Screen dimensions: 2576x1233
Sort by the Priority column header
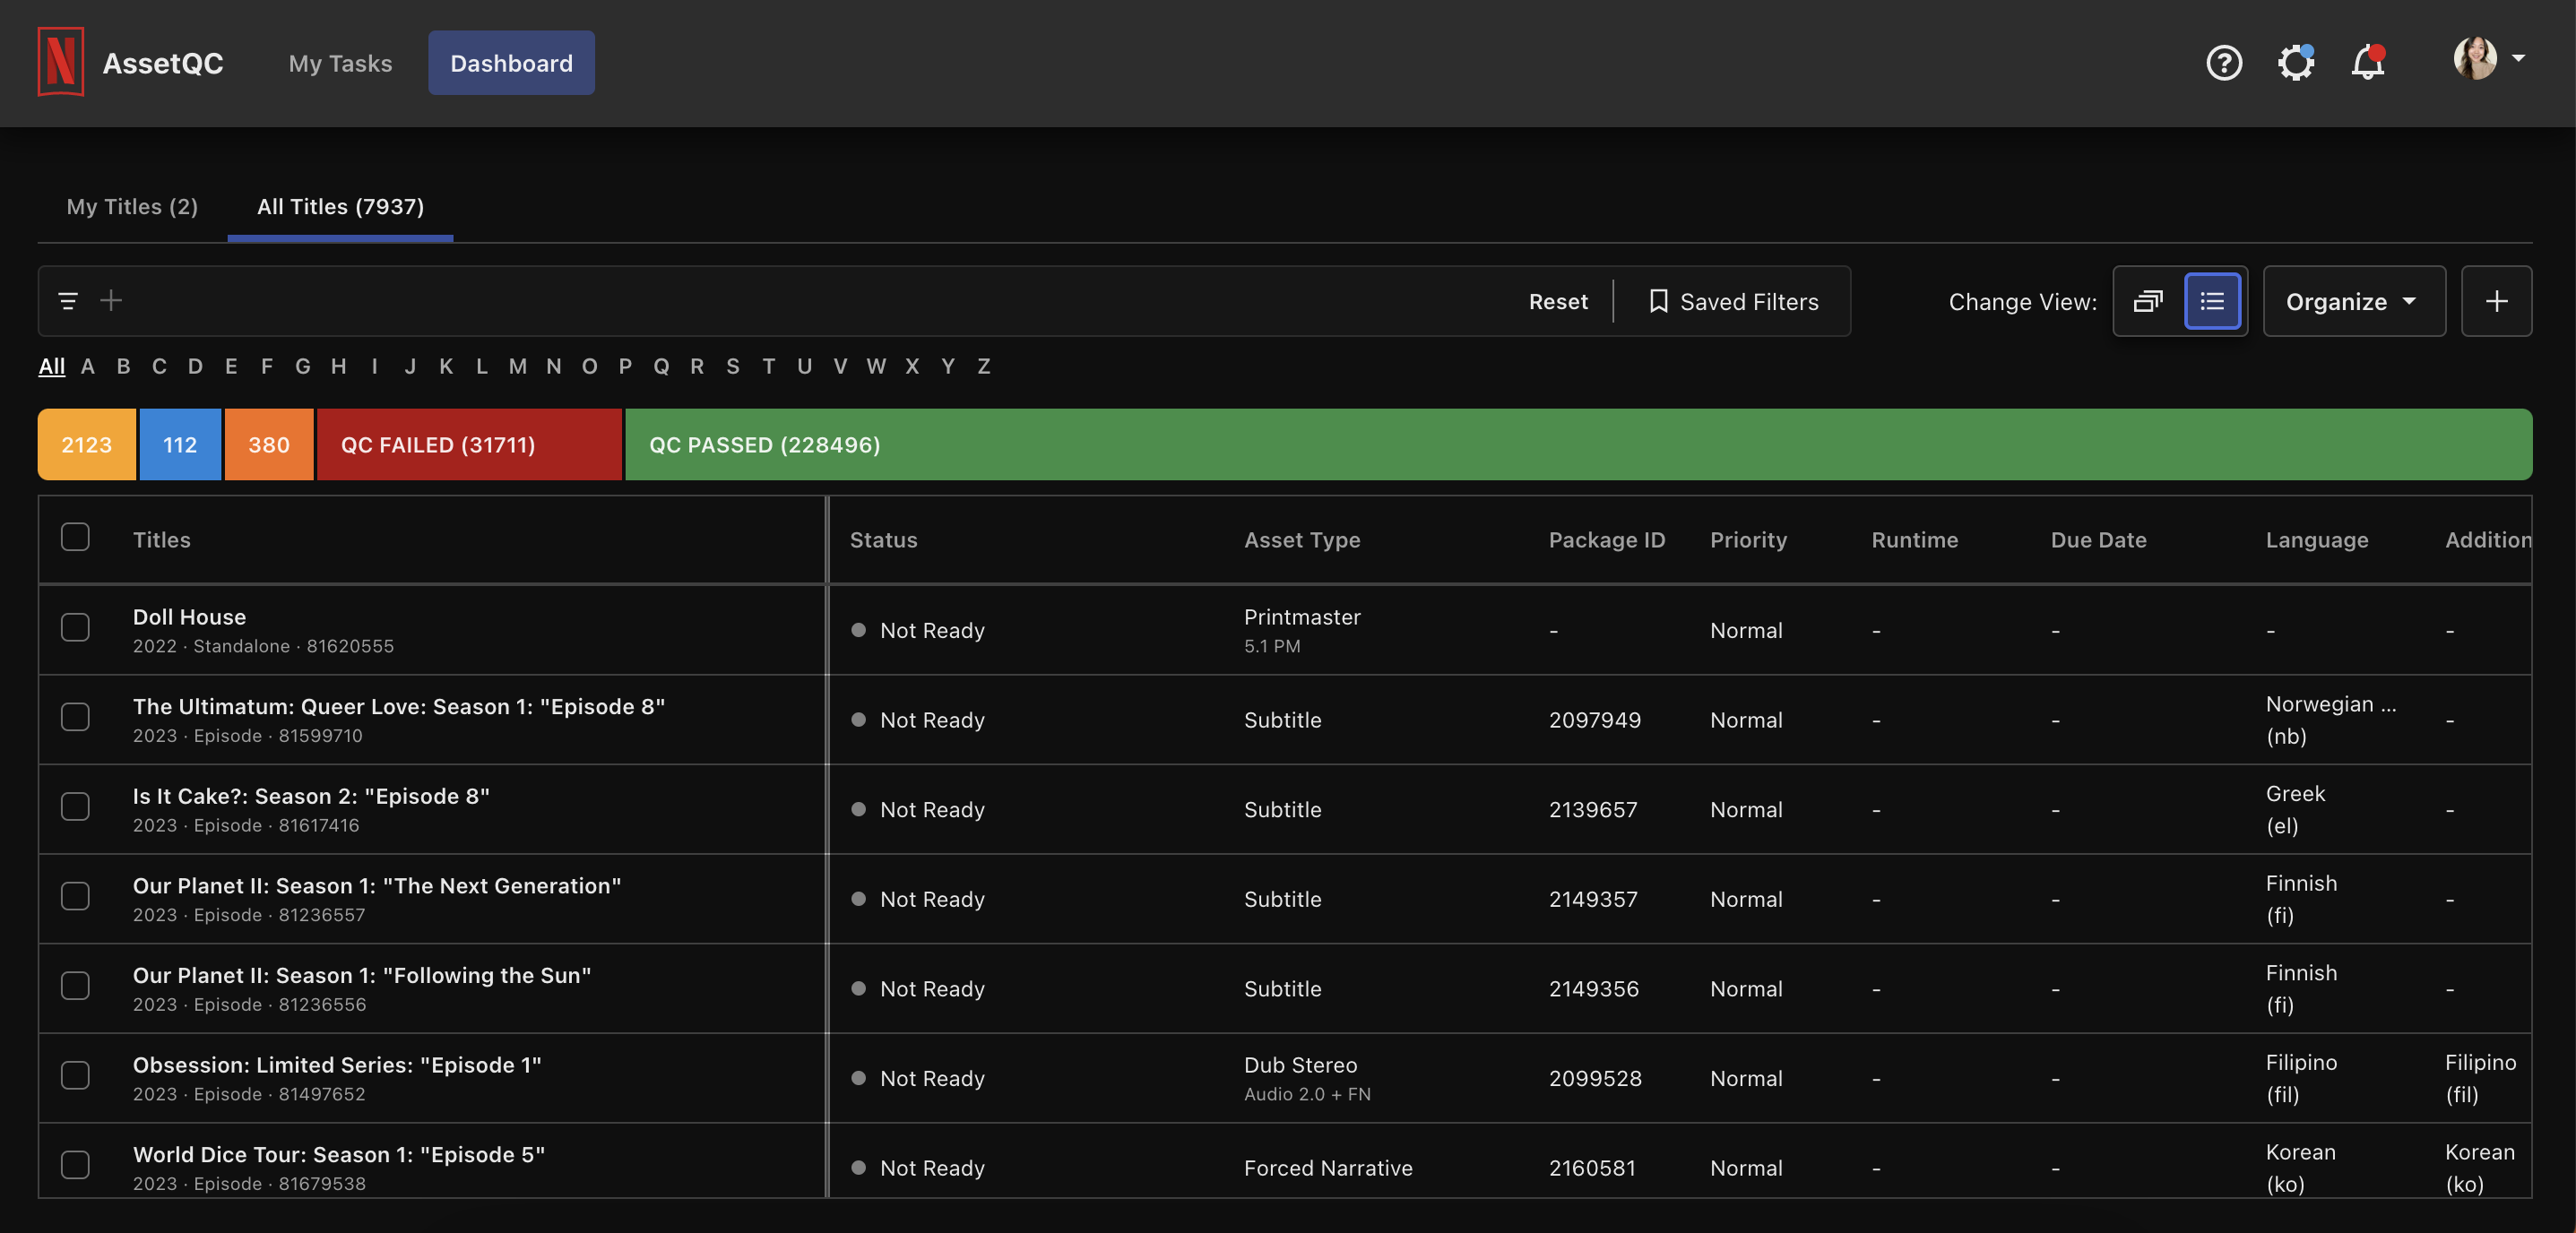pyautogui.click(x=1748, y=540)
